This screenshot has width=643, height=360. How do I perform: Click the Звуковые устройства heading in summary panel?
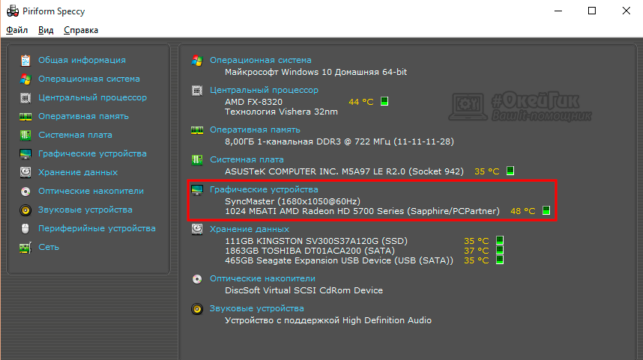tap(257, 308)
